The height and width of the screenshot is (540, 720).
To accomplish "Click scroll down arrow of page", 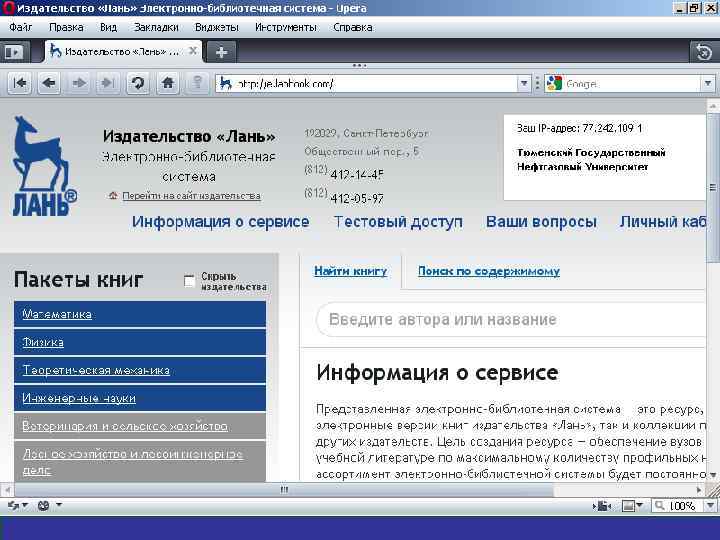I will point(713,475).
